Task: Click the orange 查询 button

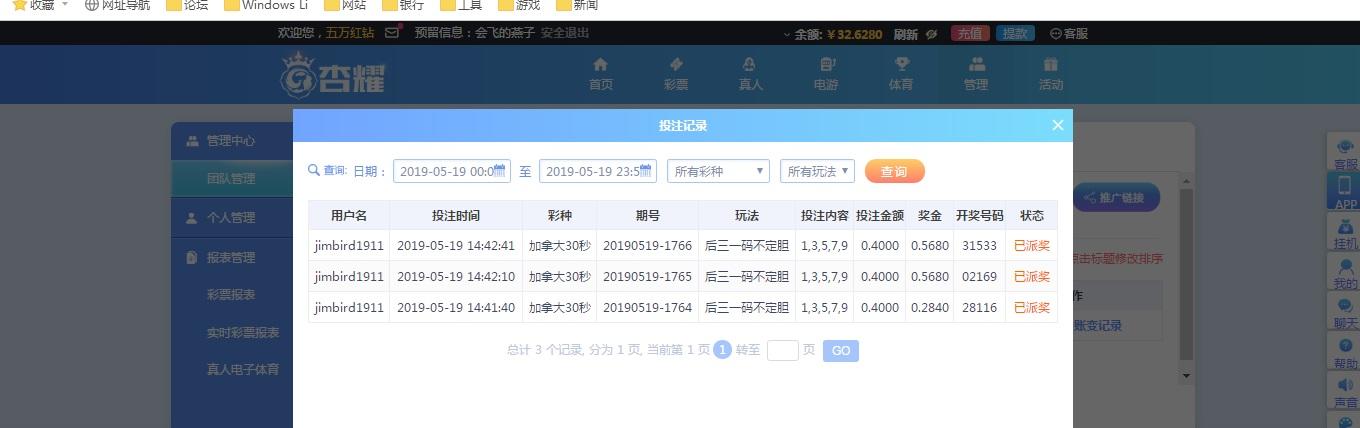Action: 894,171
